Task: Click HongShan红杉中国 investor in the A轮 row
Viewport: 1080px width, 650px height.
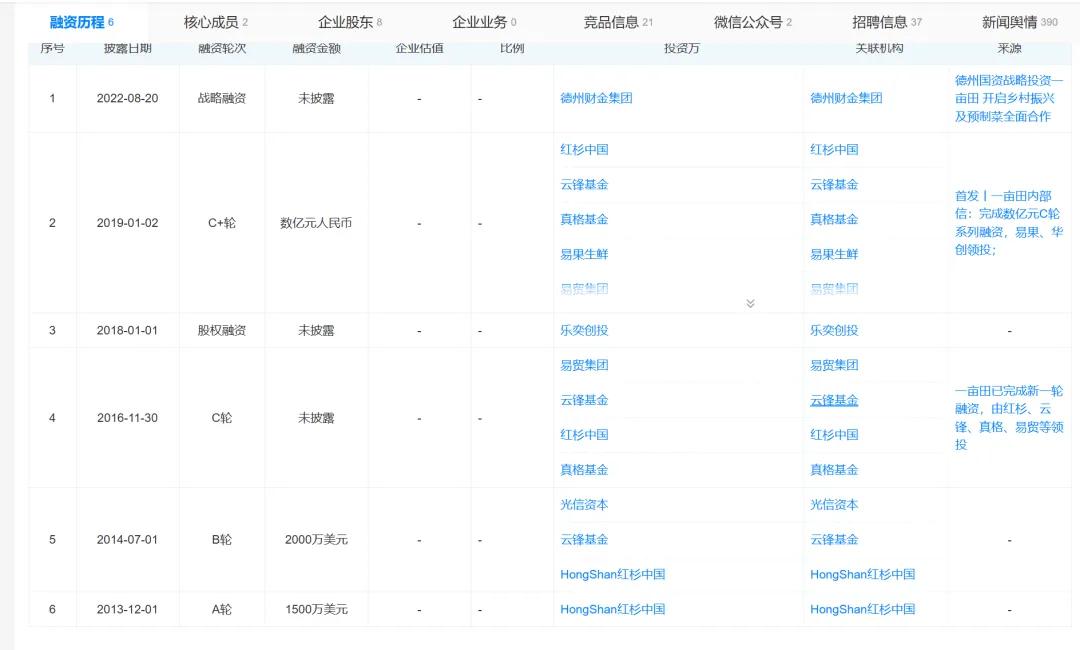Action: tap(612, 609)
